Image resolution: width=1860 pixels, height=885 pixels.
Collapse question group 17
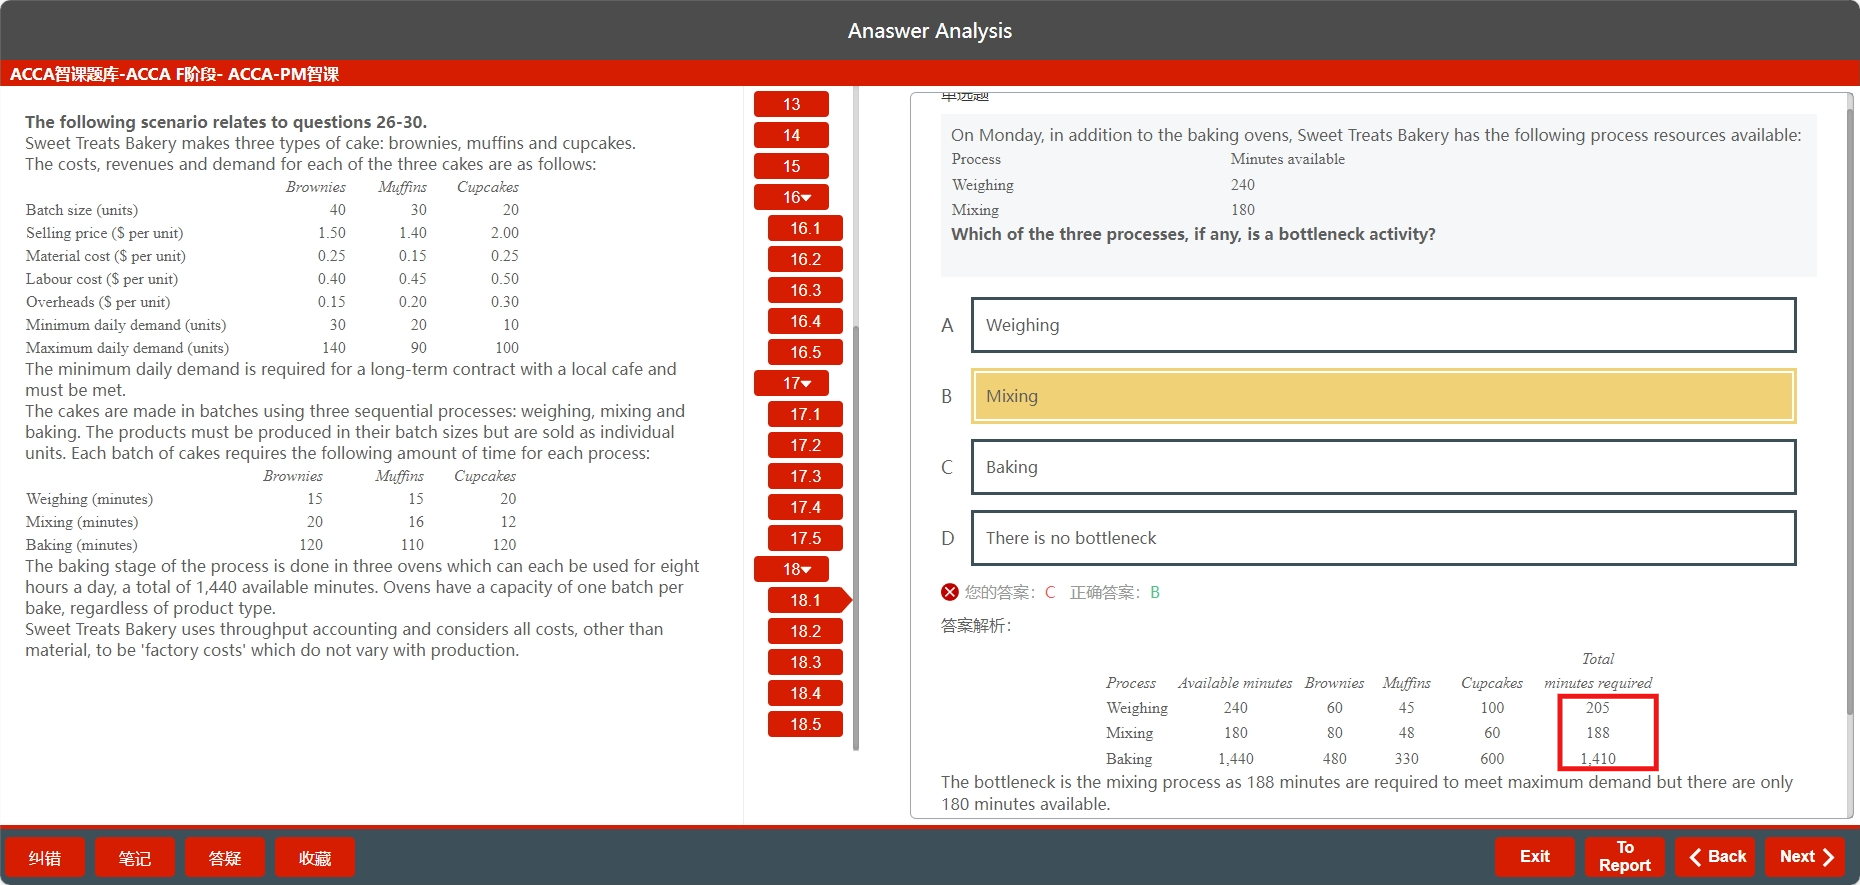pos(792,384)
